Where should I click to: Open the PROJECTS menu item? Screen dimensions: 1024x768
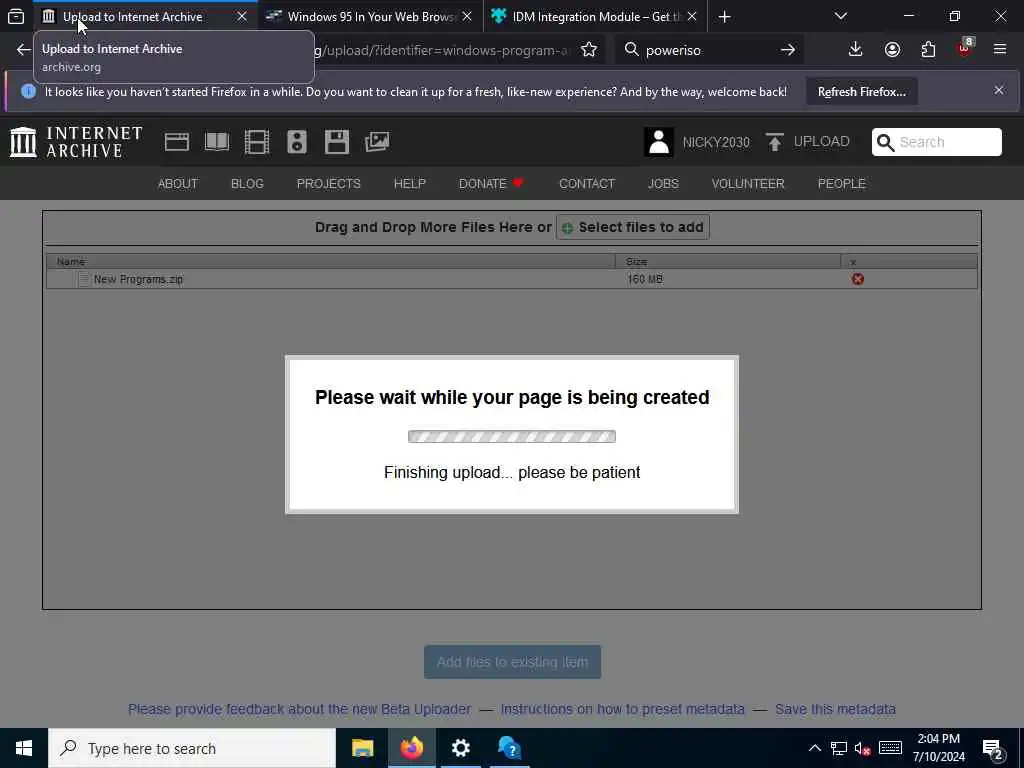click(x=328, y=184)
